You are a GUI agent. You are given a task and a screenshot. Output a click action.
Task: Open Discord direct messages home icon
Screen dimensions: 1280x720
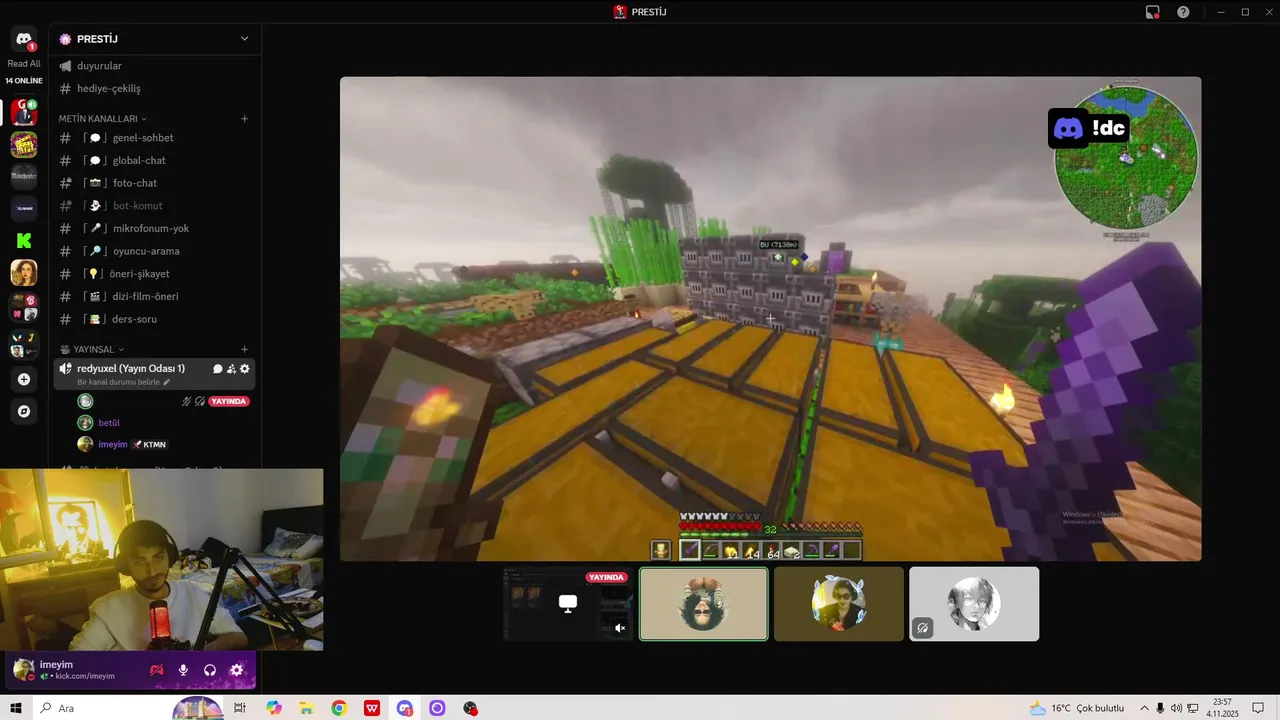24,39
